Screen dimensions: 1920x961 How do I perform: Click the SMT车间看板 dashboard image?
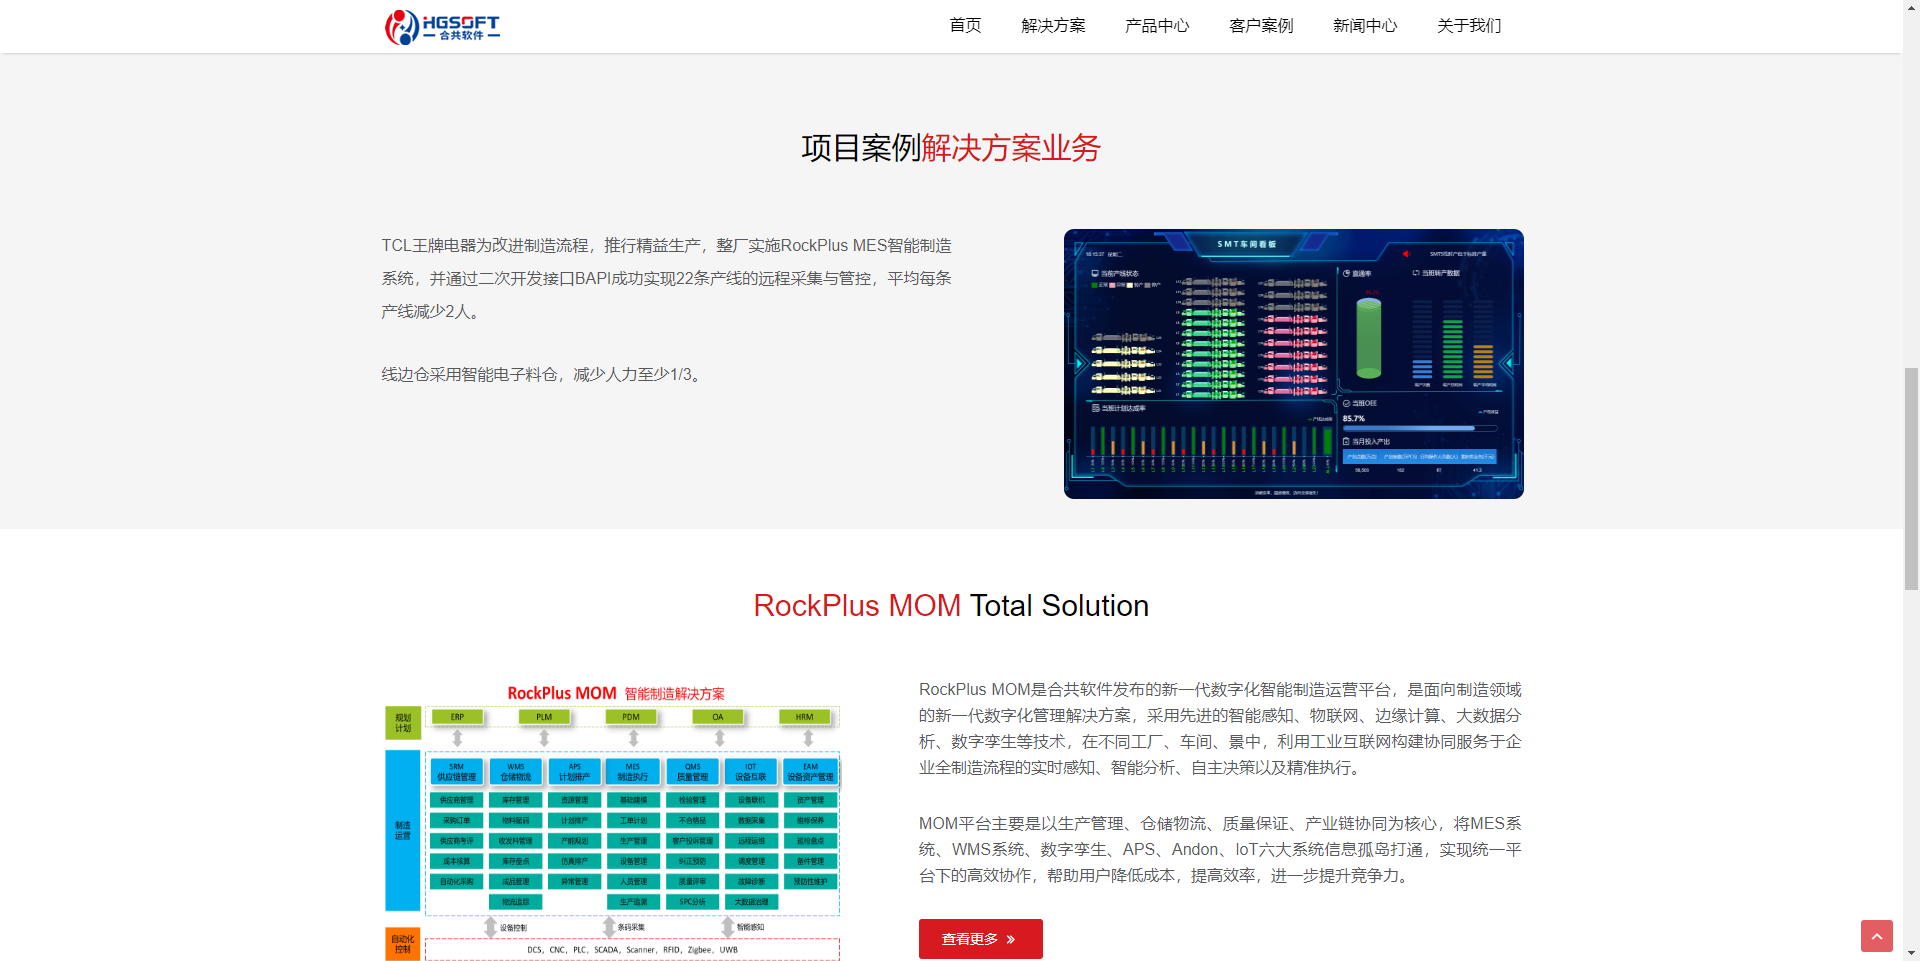1293,364
